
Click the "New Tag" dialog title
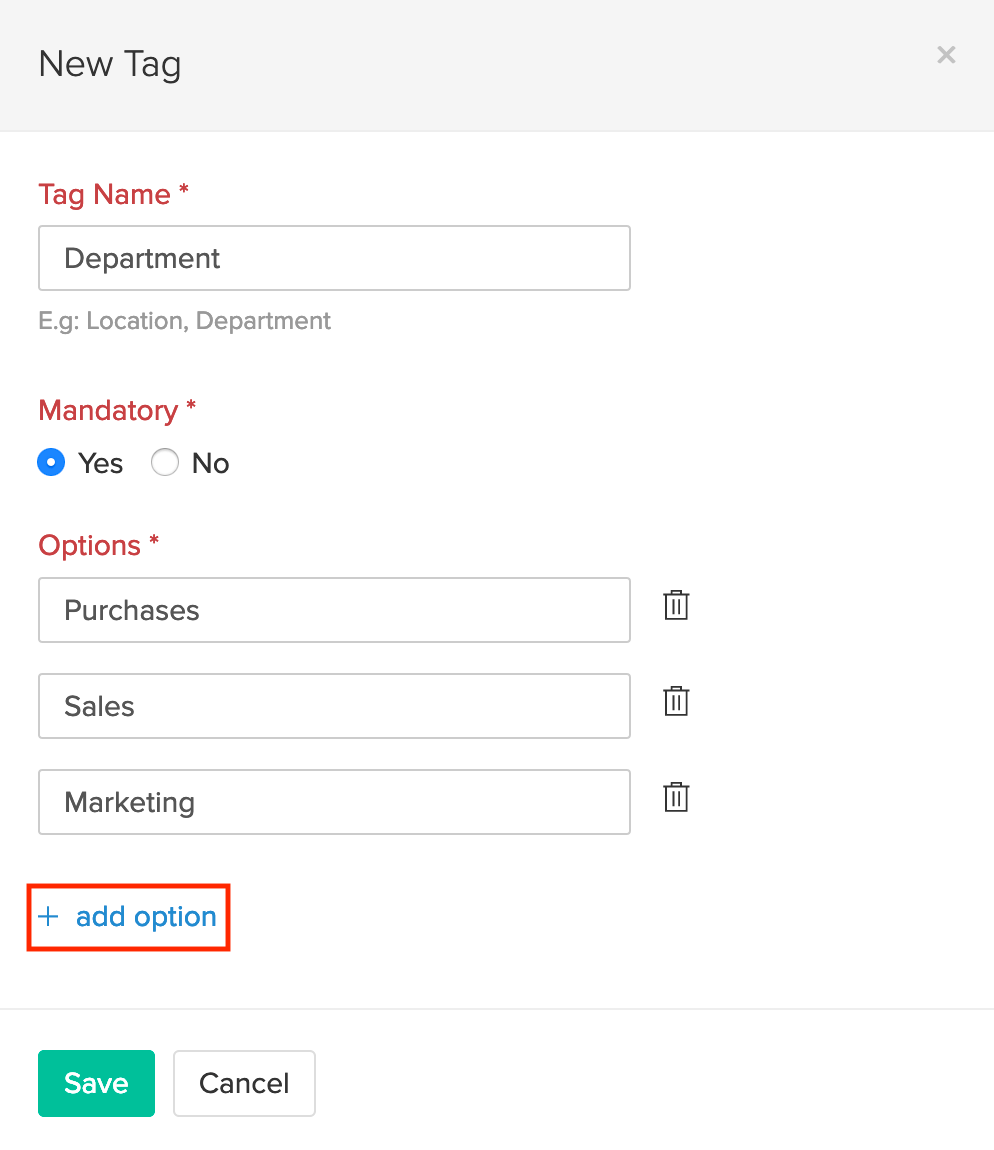point(110,64)
